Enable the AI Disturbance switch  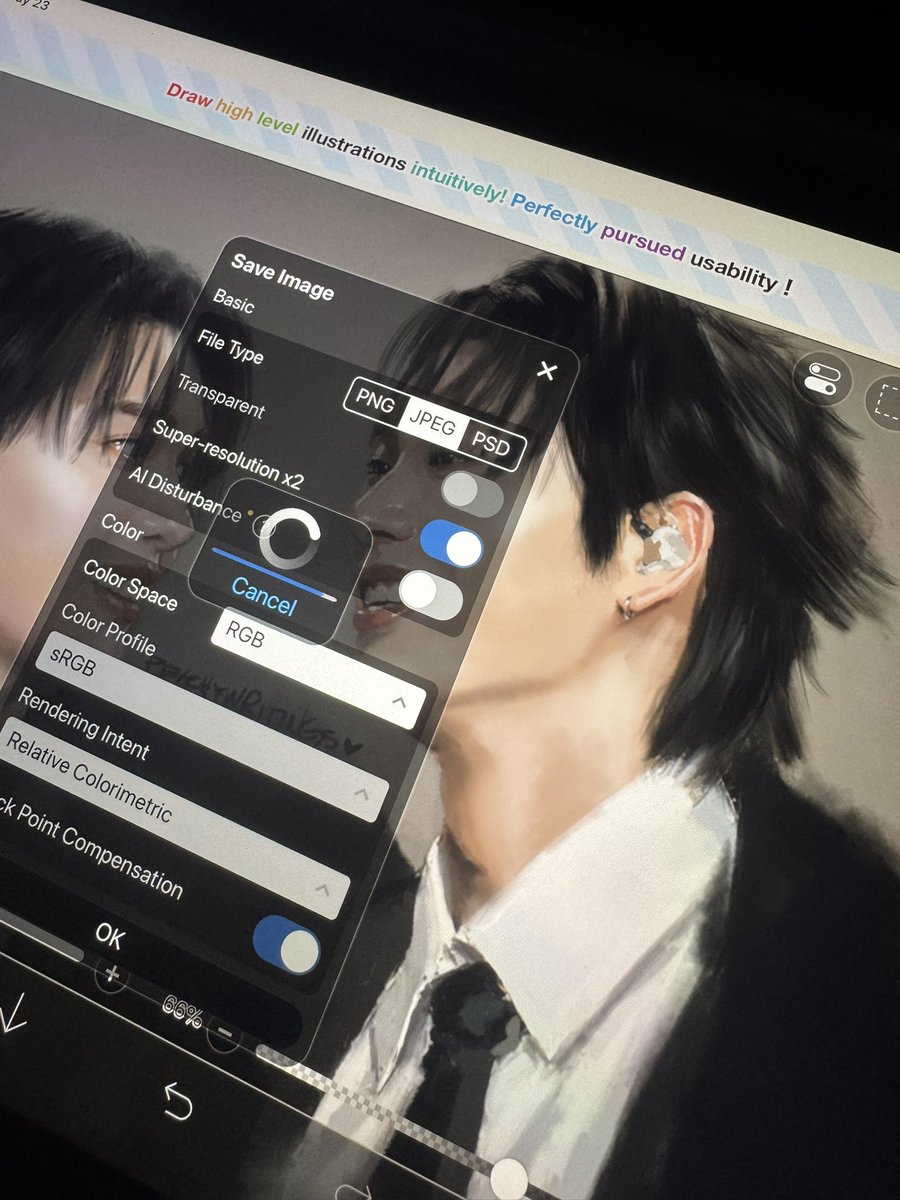[431, 595]
